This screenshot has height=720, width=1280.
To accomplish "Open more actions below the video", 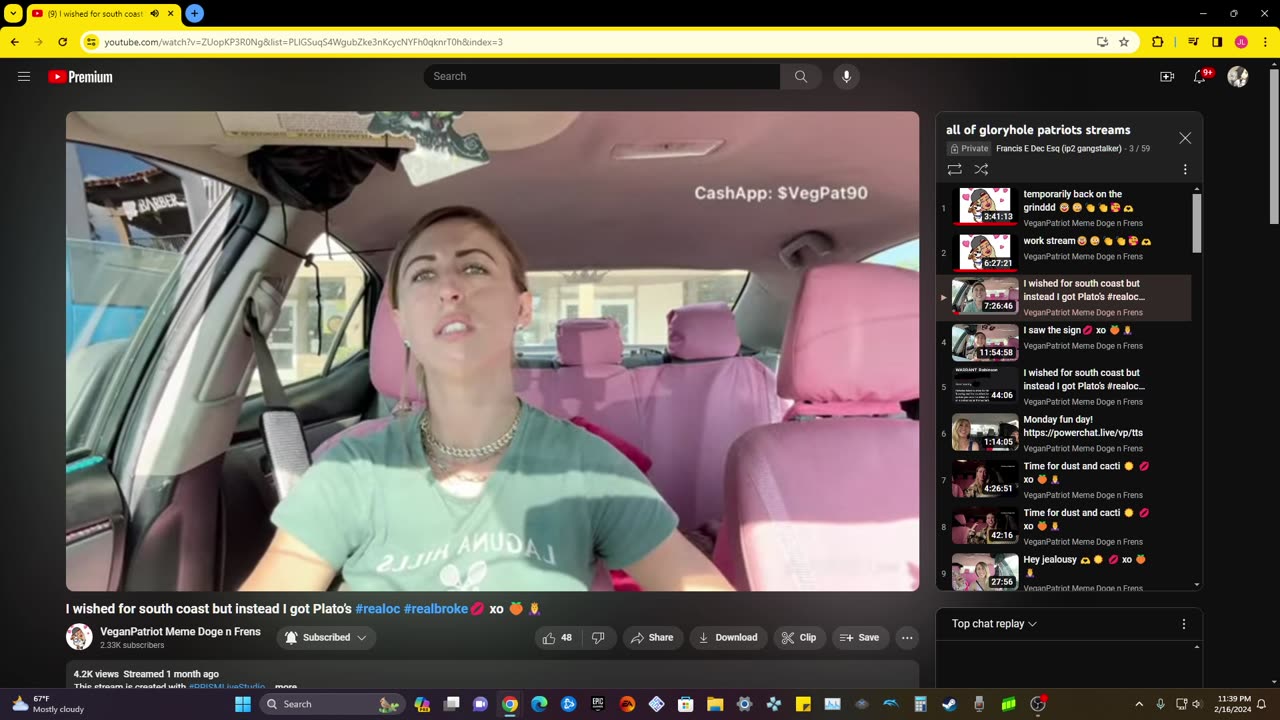I will pos(907,638).
